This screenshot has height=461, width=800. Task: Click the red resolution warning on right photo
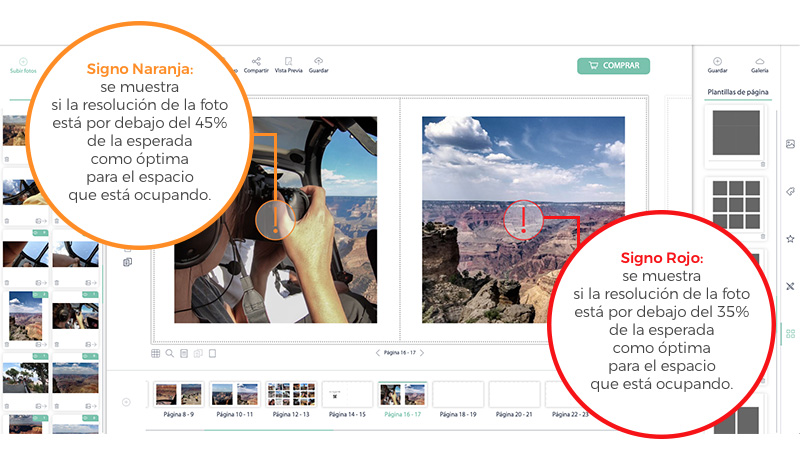(523, 220)
